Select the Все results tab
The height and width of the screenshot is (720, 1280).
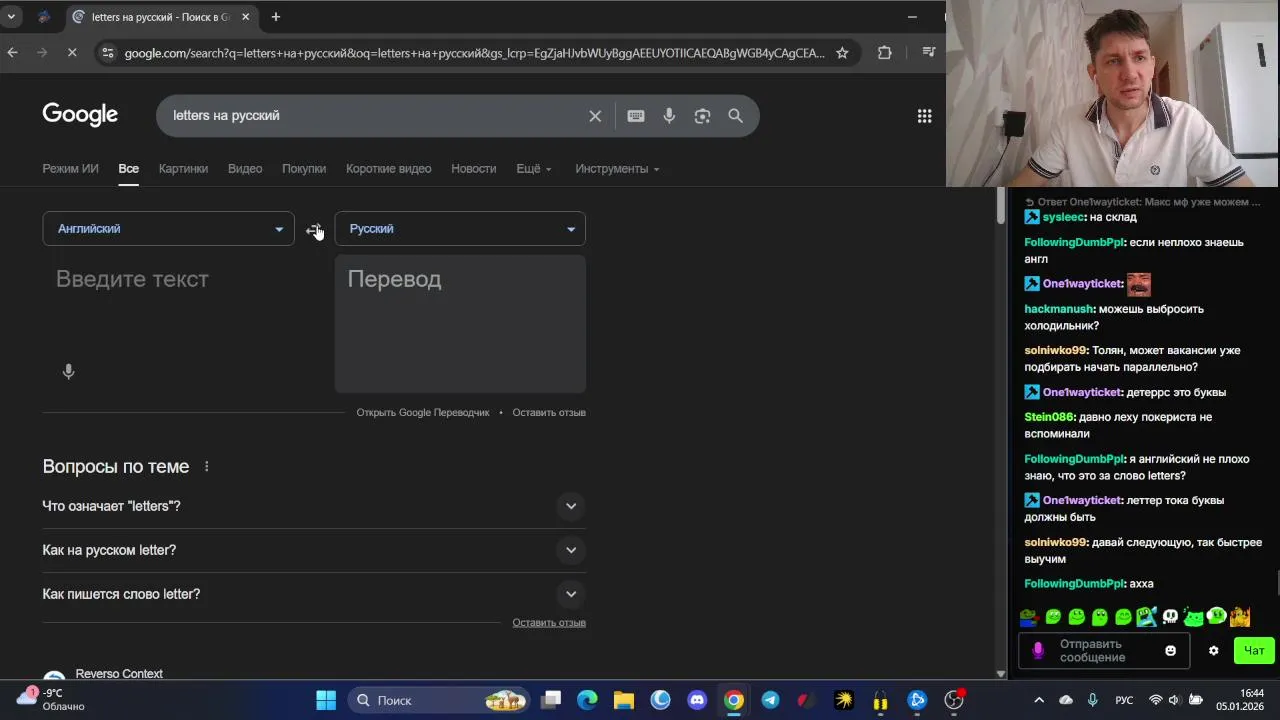[x=128, y=169]
